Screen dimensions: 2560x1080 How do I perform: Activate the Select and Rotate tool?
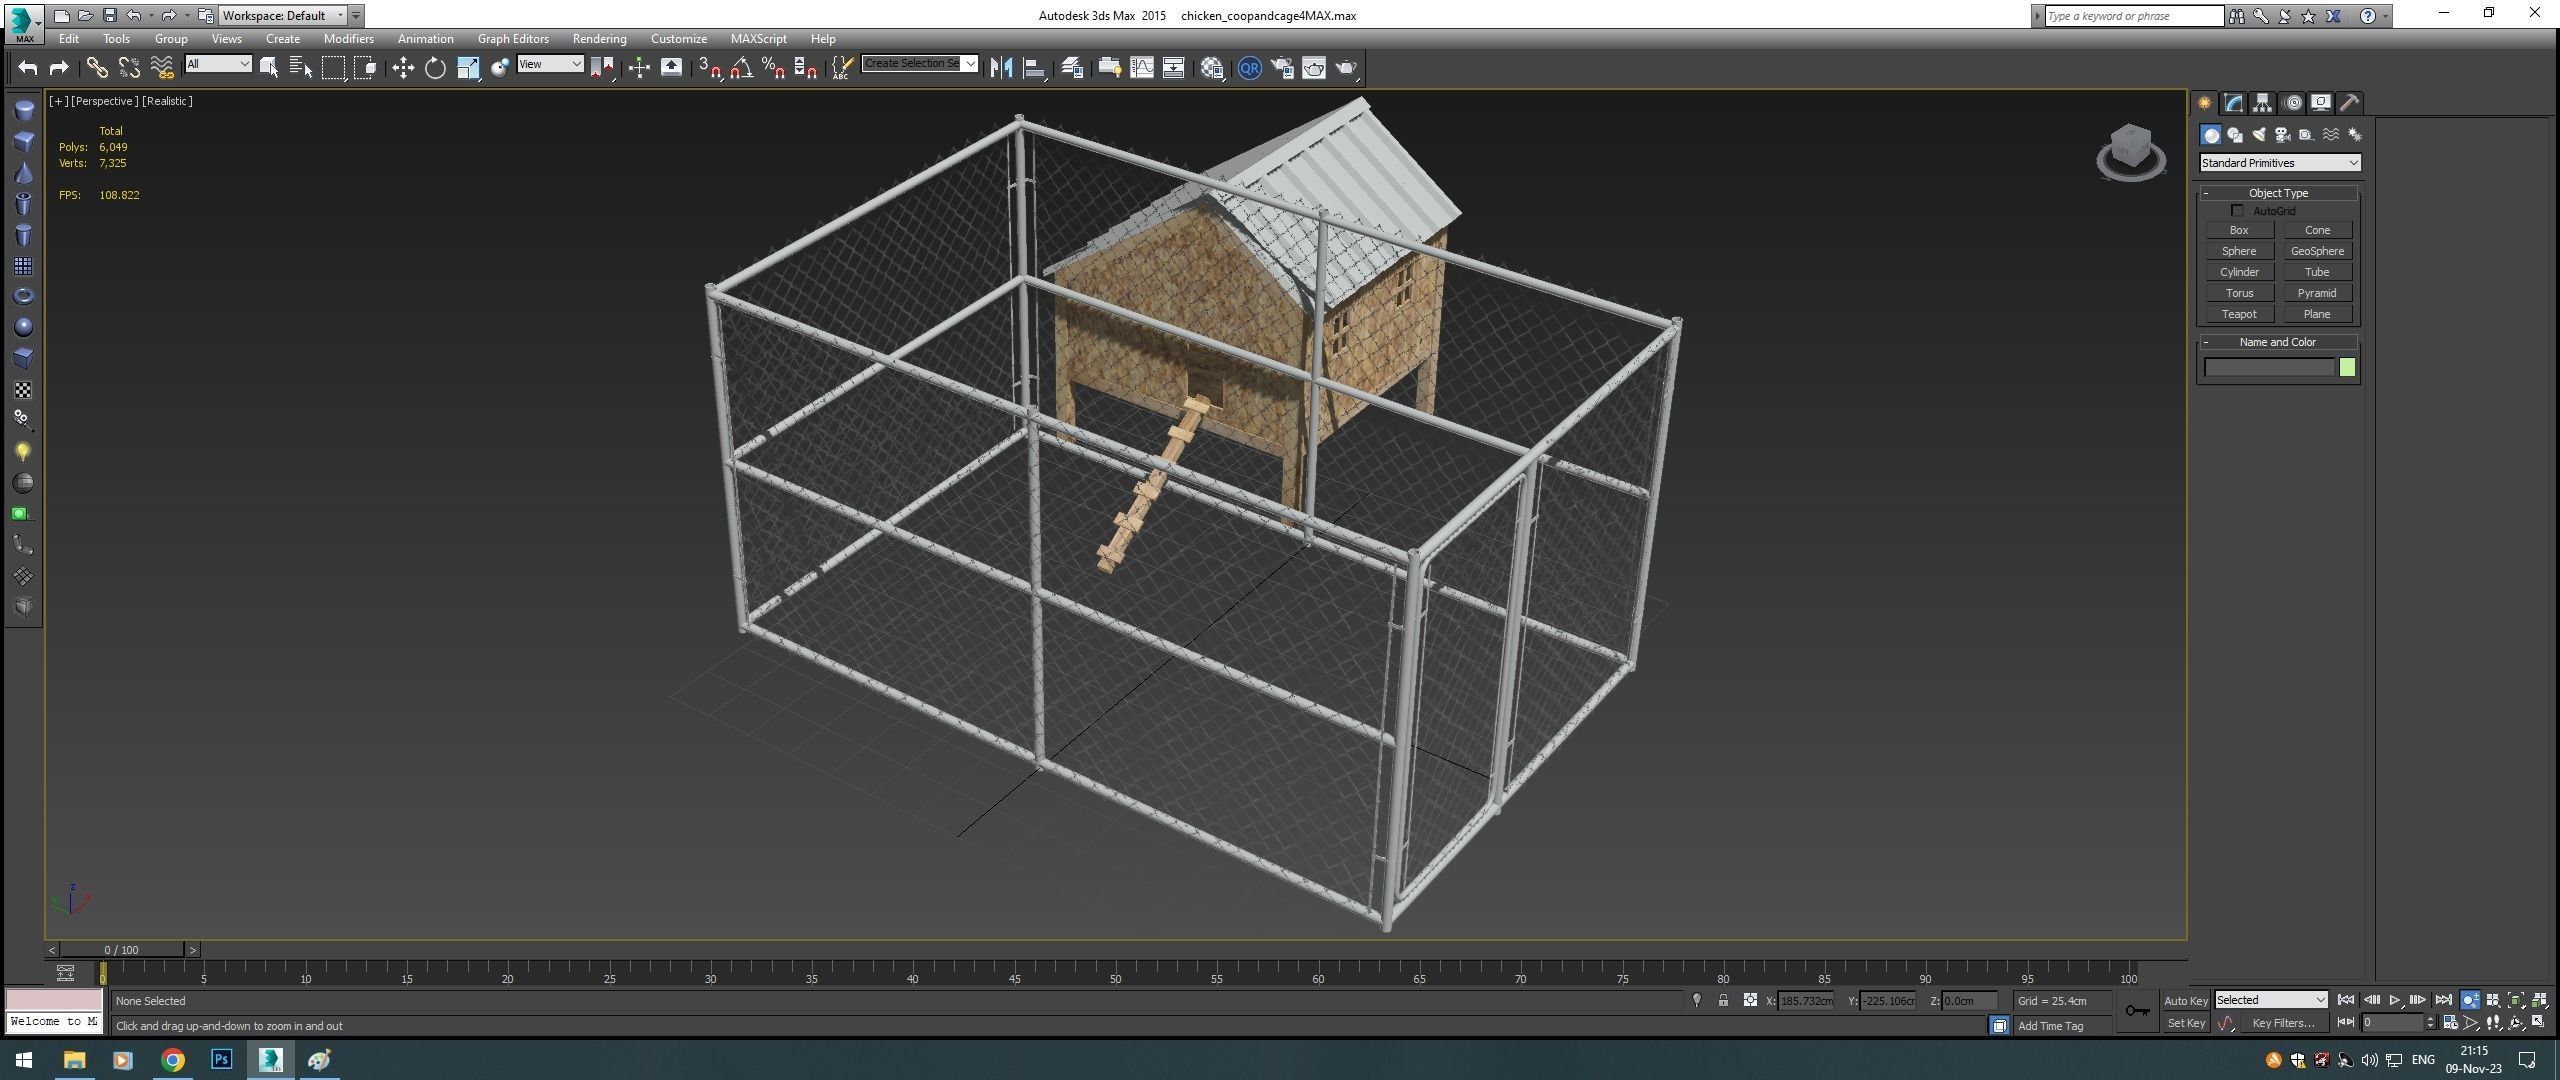(x=435, y=67)
